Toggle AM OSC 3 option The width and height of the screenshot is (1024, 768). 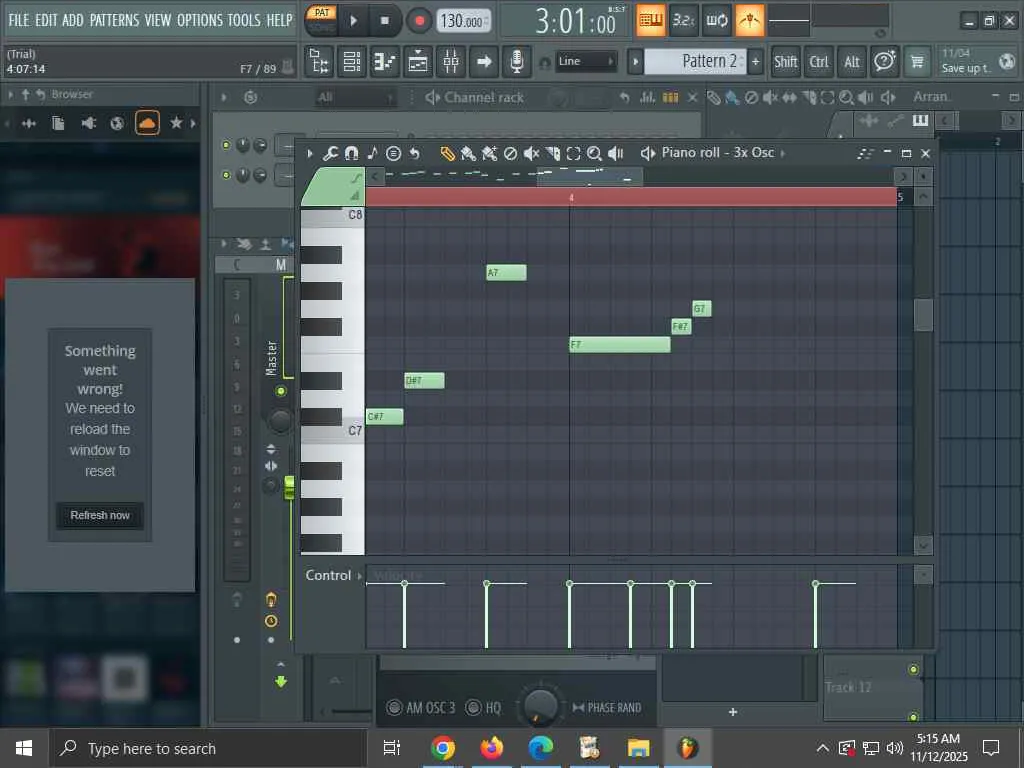(x=420, y=707)
